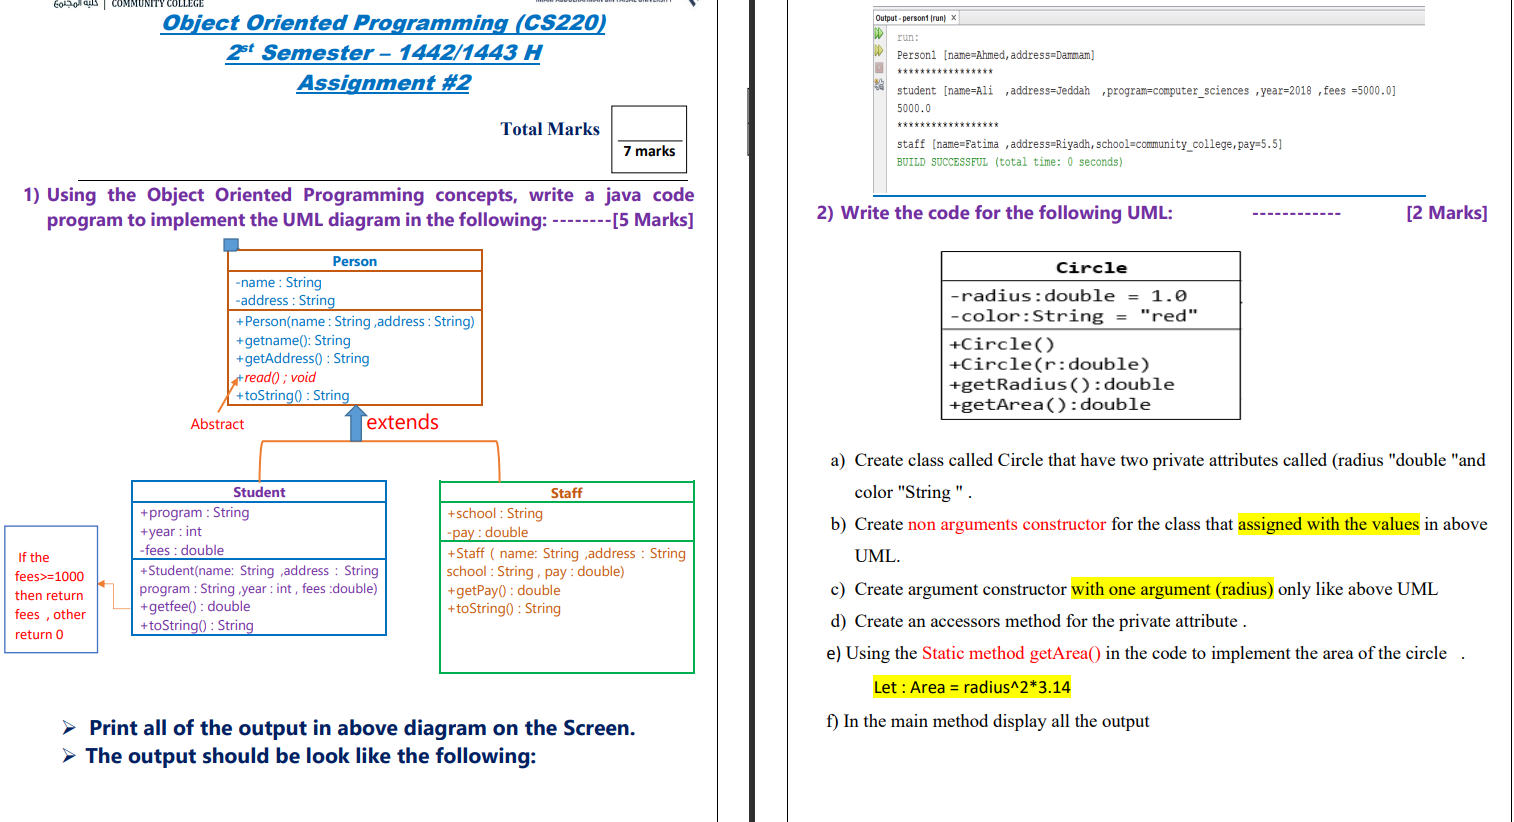Click the 'Person' class title in UML
This screenshot has height=822, width=1514.
355,261
